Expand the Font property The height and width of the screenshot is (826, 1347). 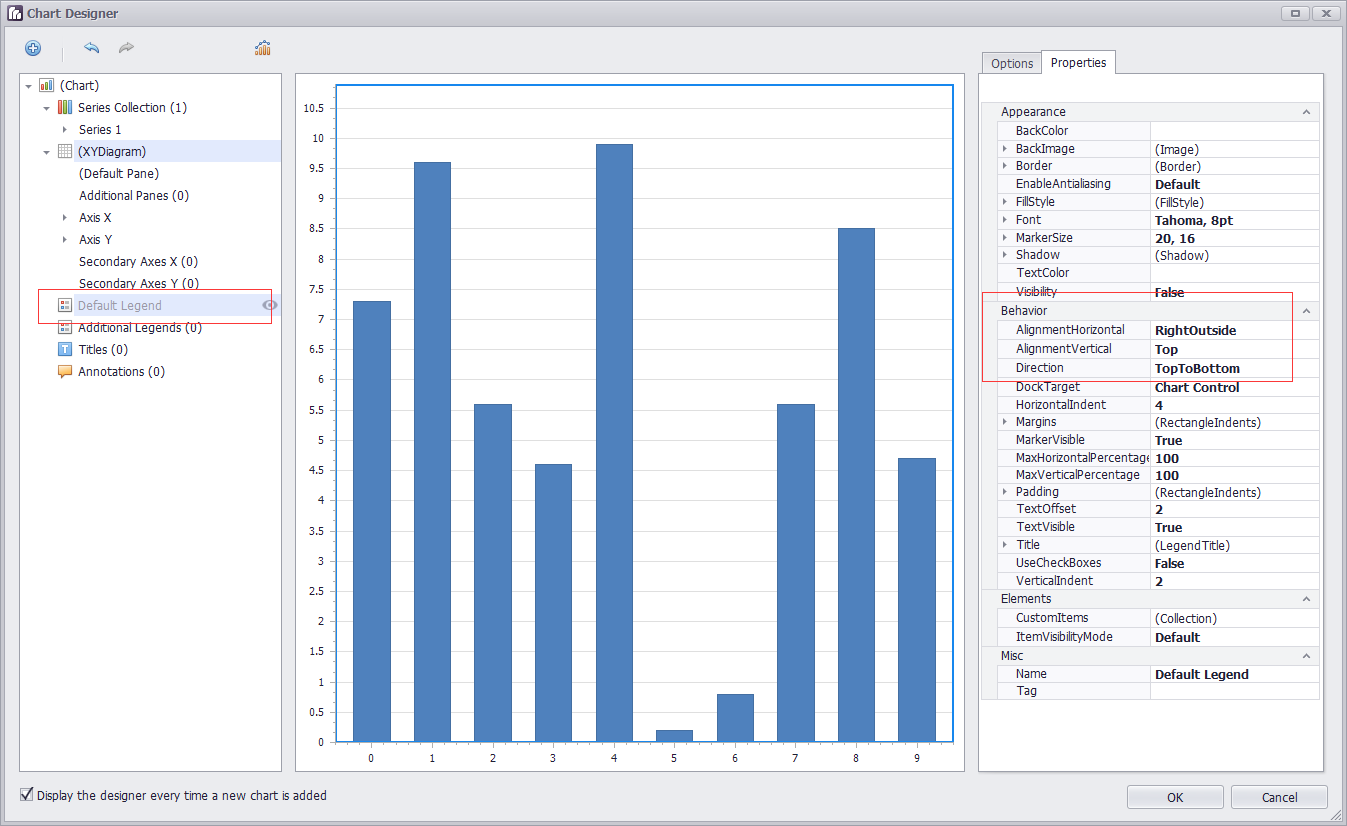coord(1005,220)
